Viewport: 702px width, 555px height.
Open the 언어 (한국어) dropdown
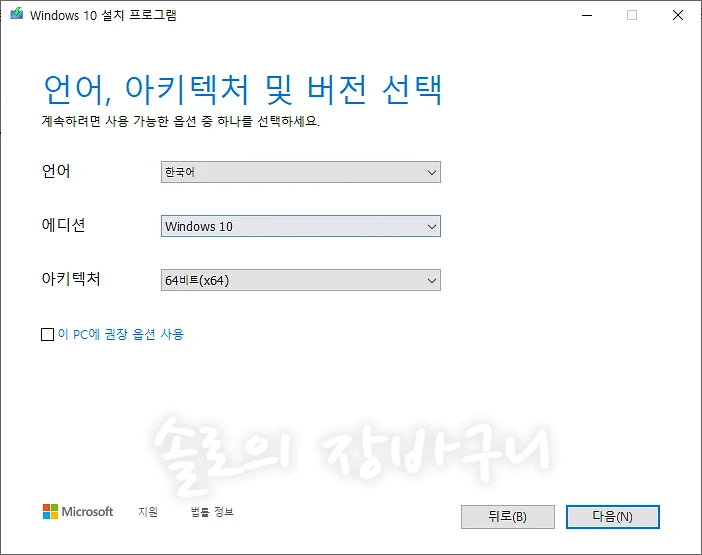(301, 172)
